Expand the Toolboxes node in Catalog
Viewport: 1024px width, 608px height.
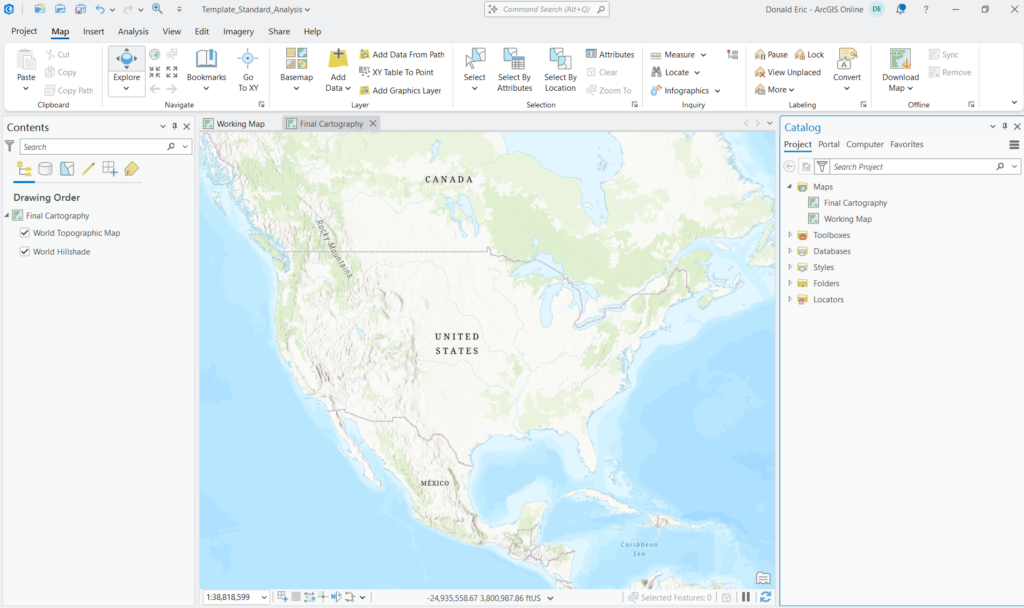pyautogui.click(x=789, y=235)
